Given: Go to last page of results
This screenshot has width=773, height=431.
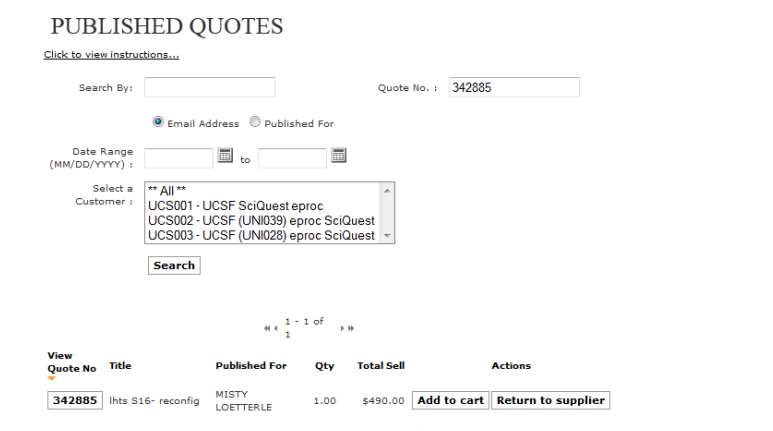Looking at the screenshot, I should click(x=351, y=328).
